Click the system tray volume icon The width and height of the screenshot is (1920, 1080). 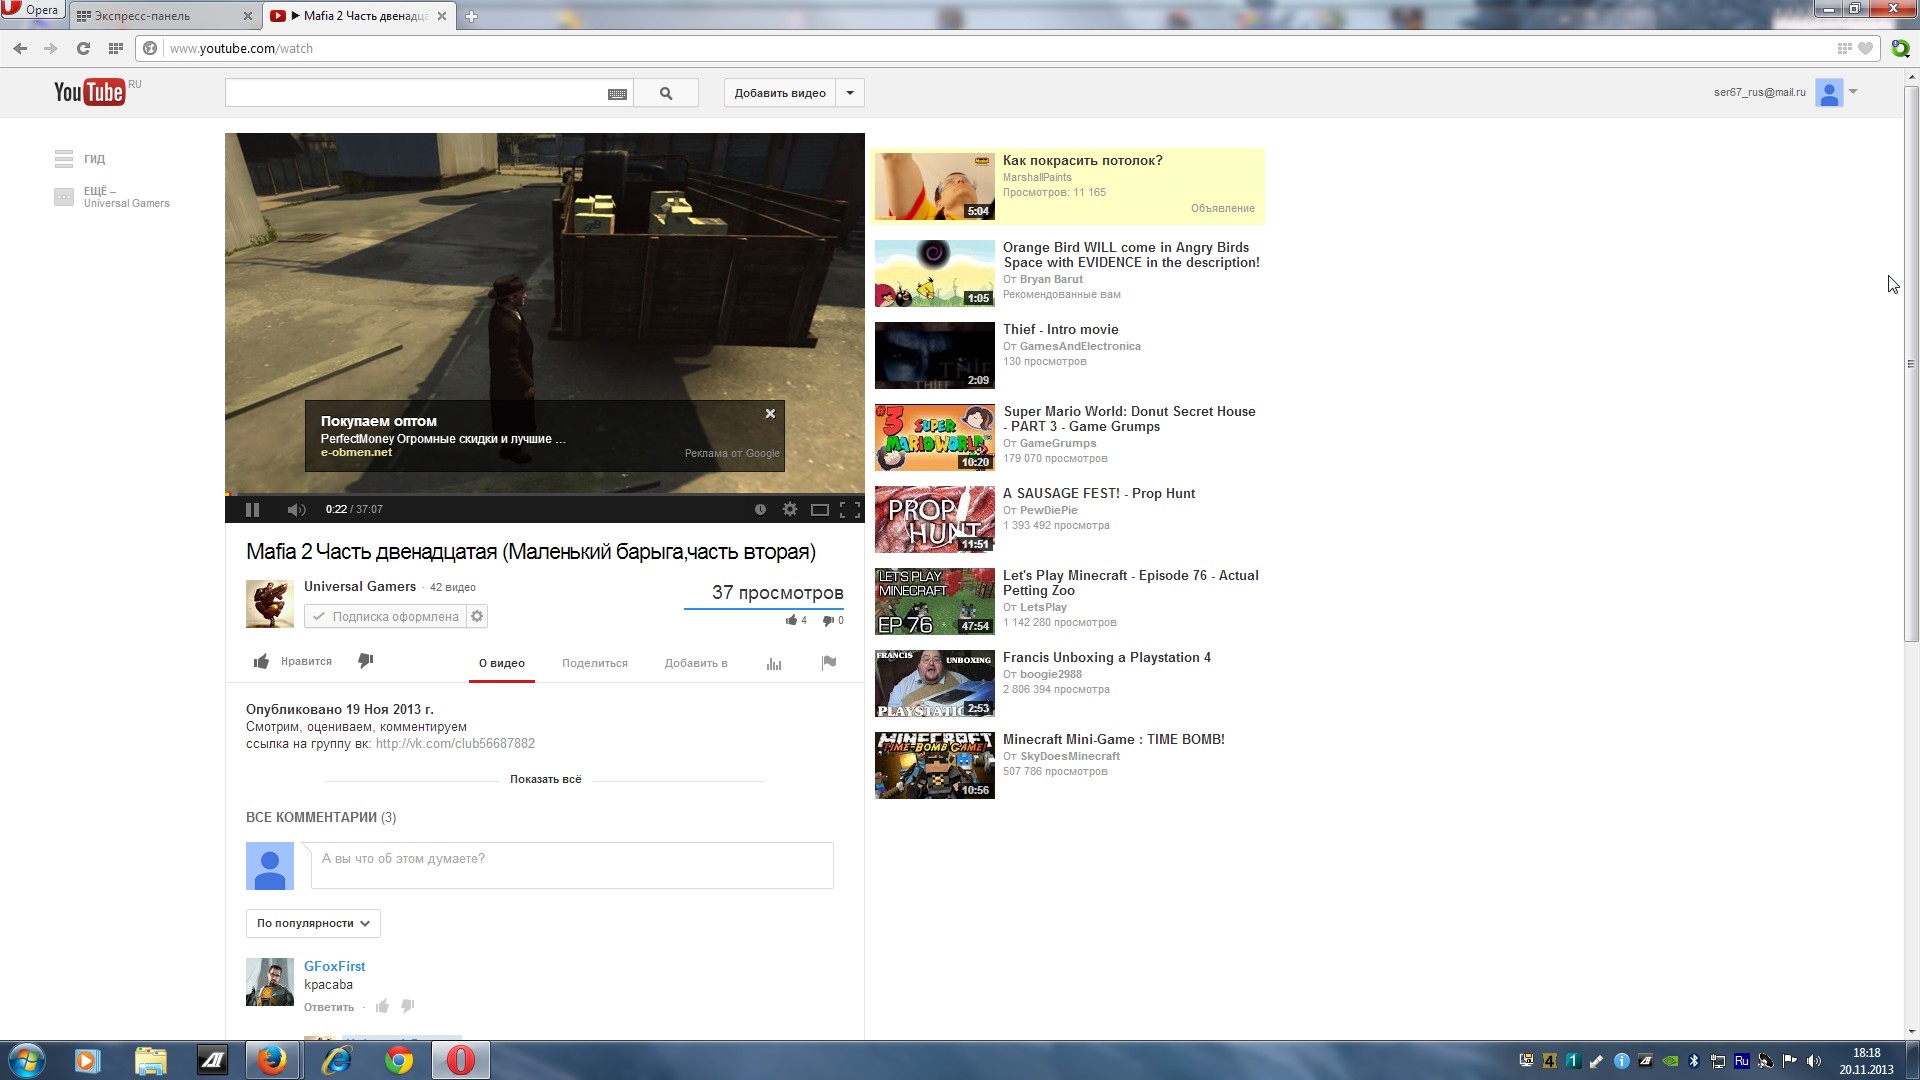coord(1813,1061)
